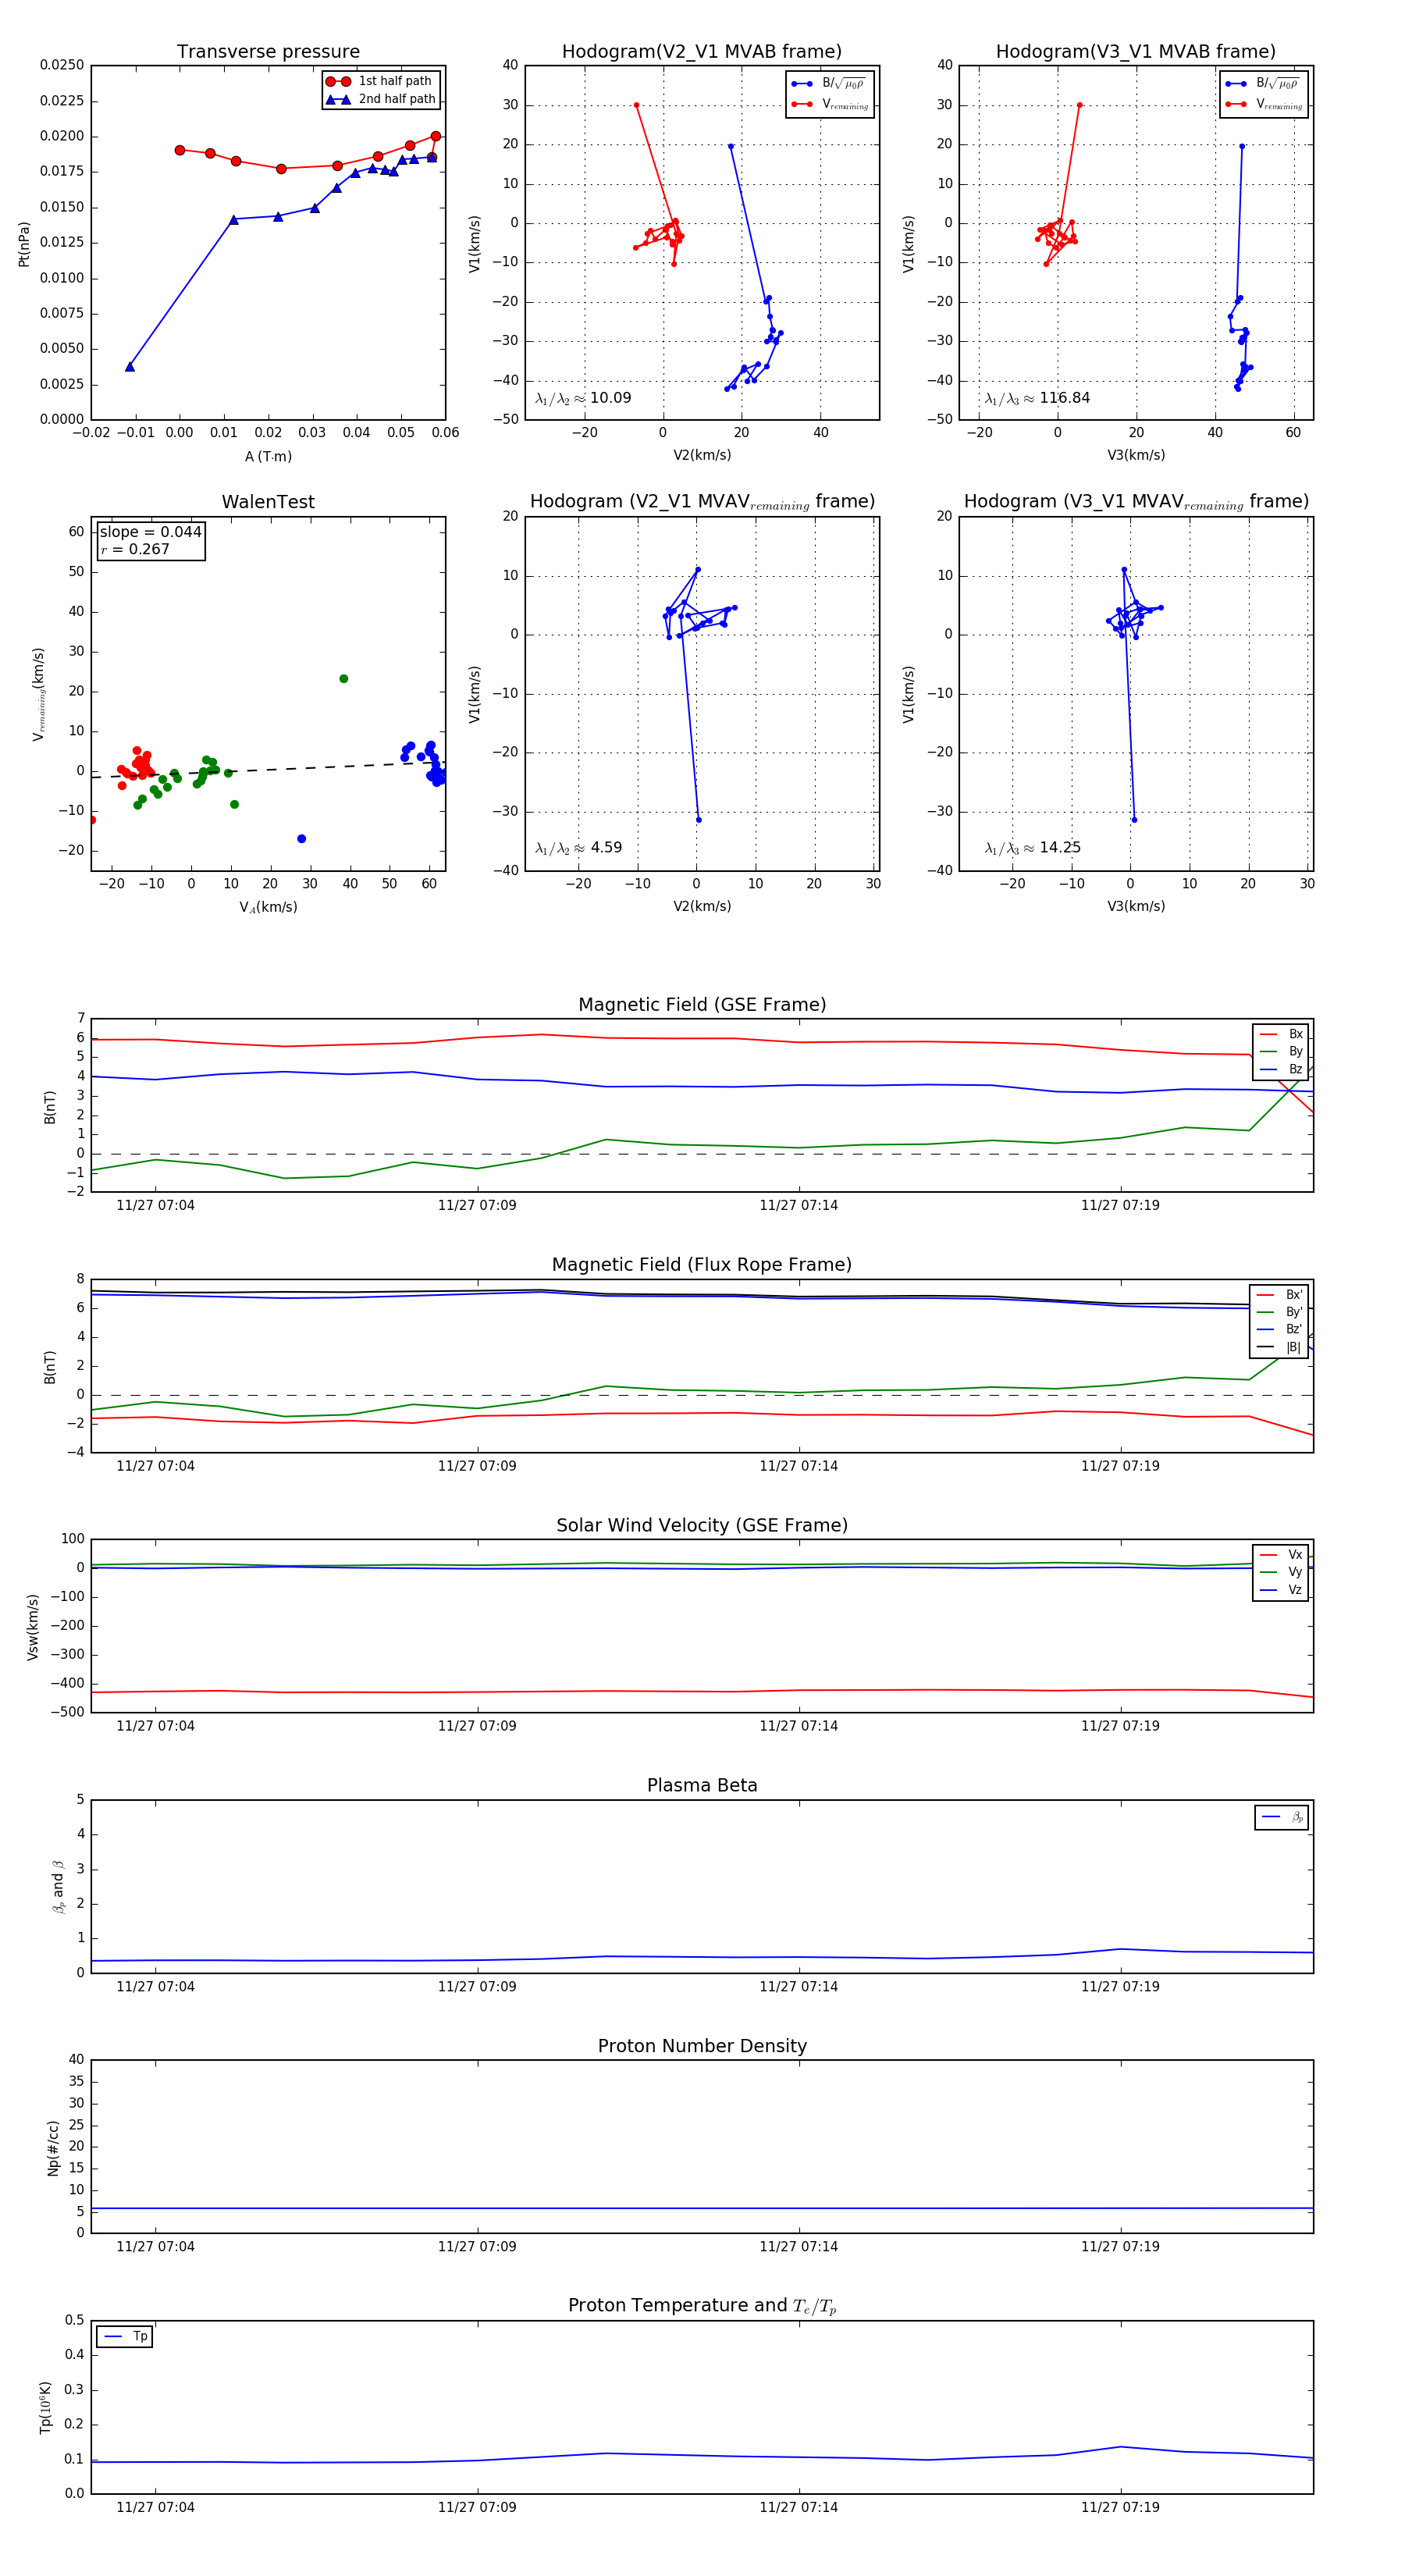
Task: Select the "2nd half path" legend entry
Action: tap(381, 99)
